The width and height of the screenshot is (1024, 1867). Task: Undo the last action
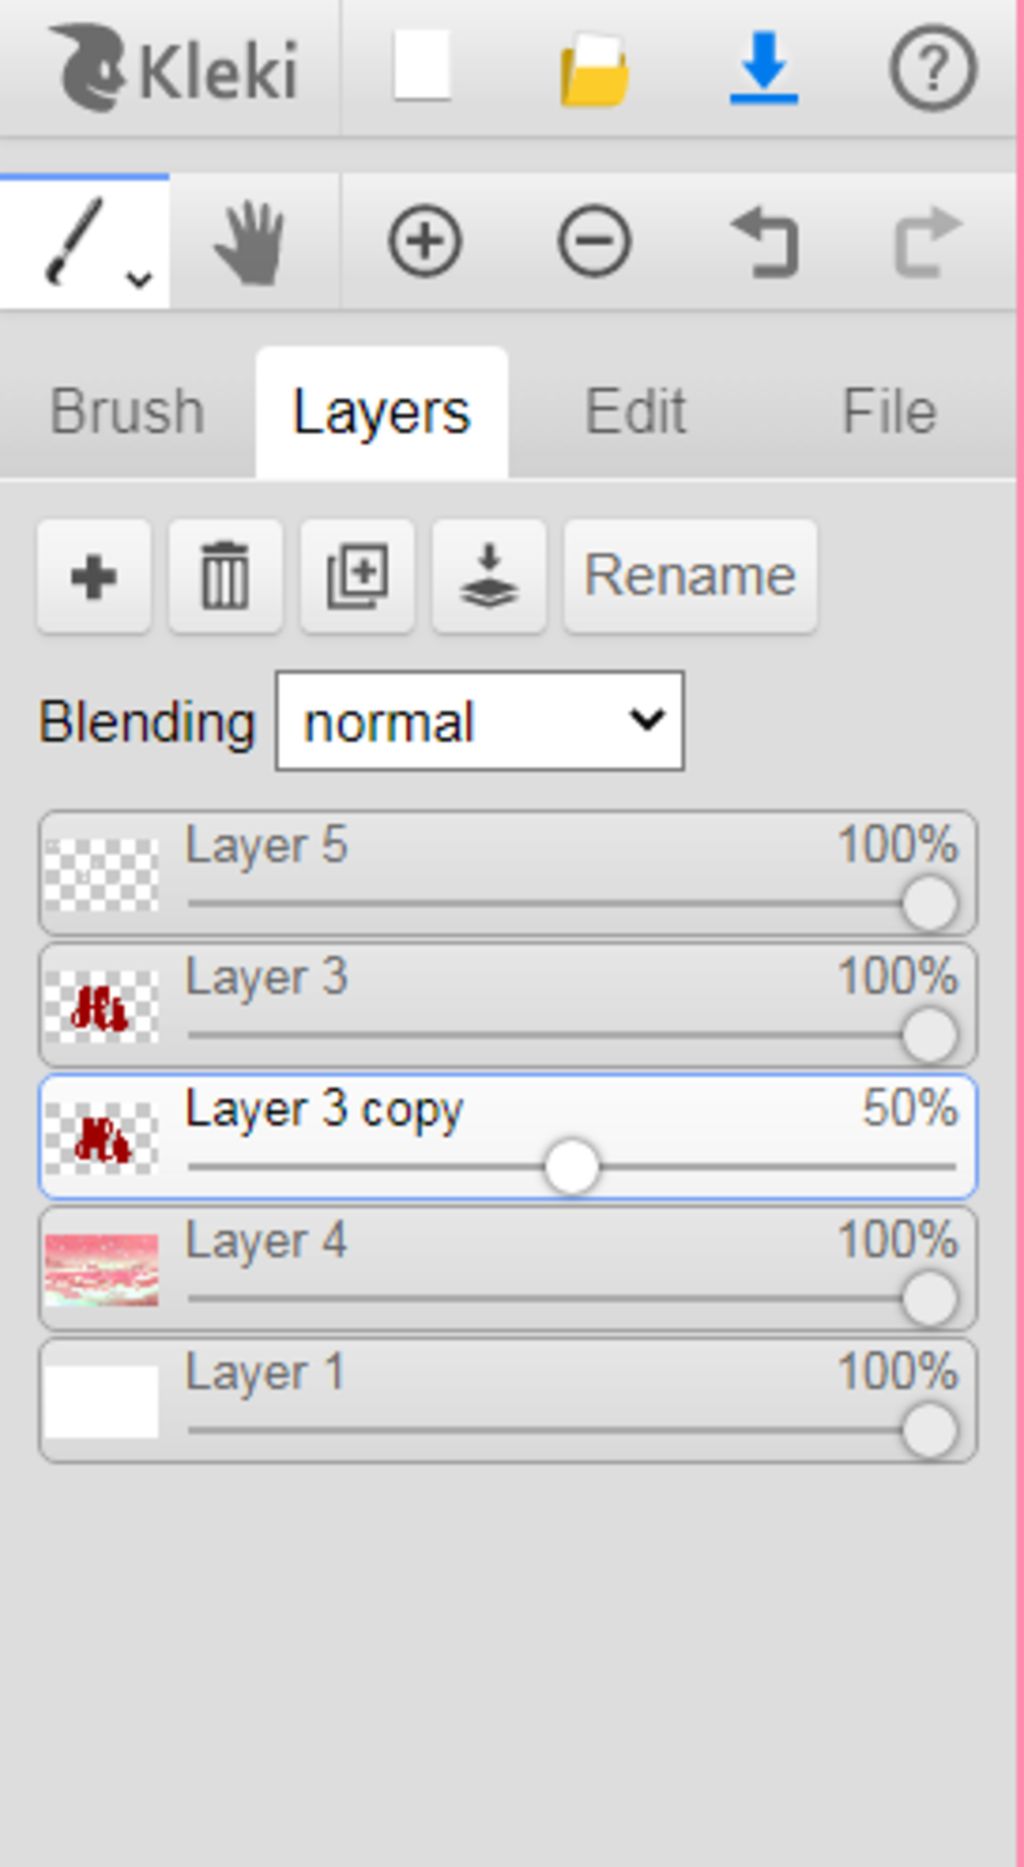765,241
